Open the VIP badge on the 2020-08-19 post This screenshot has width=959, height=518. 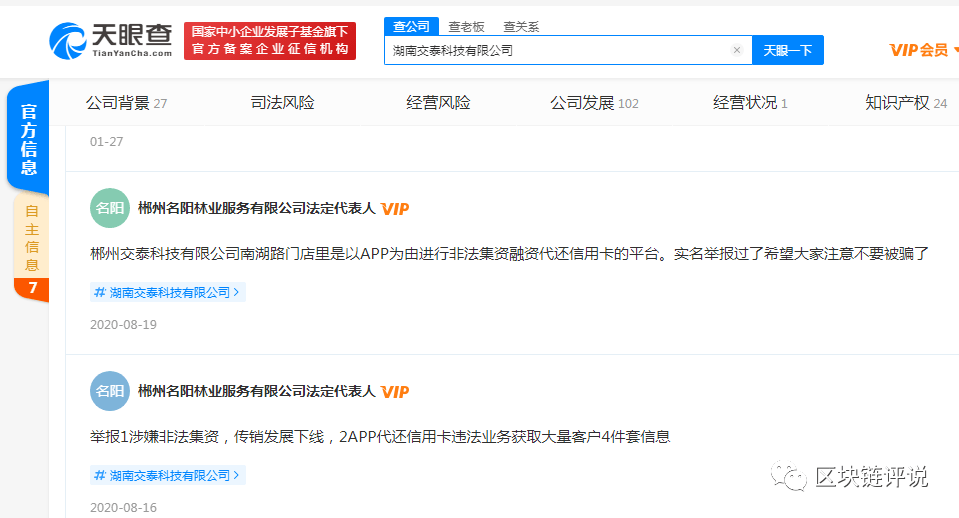[x=395, y=209]
